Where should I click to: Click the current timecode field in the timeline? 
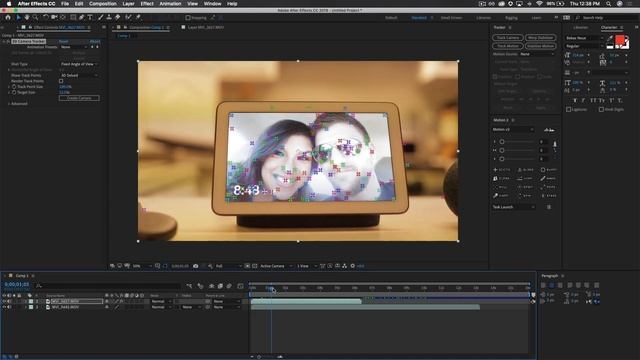coord(17,284)
